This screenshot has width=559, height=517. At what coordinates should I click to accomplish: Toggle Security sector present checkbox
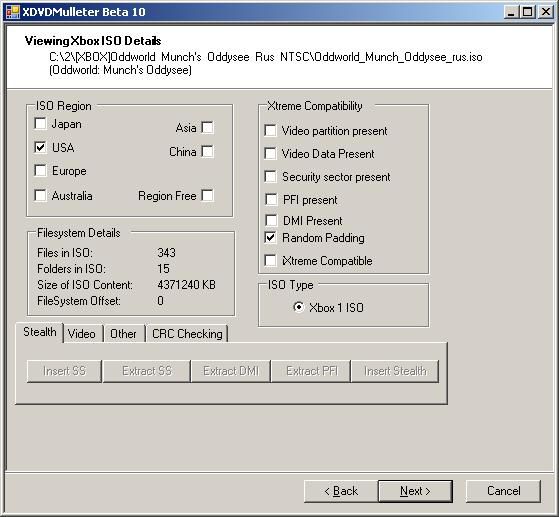(x=271, y=176)
